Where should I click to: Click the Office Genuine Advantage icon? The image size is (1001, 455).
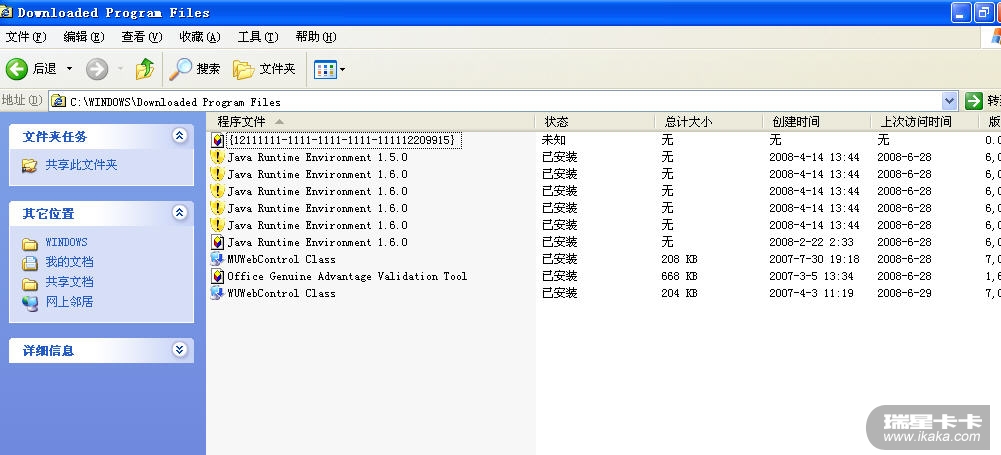coord(218,276)
